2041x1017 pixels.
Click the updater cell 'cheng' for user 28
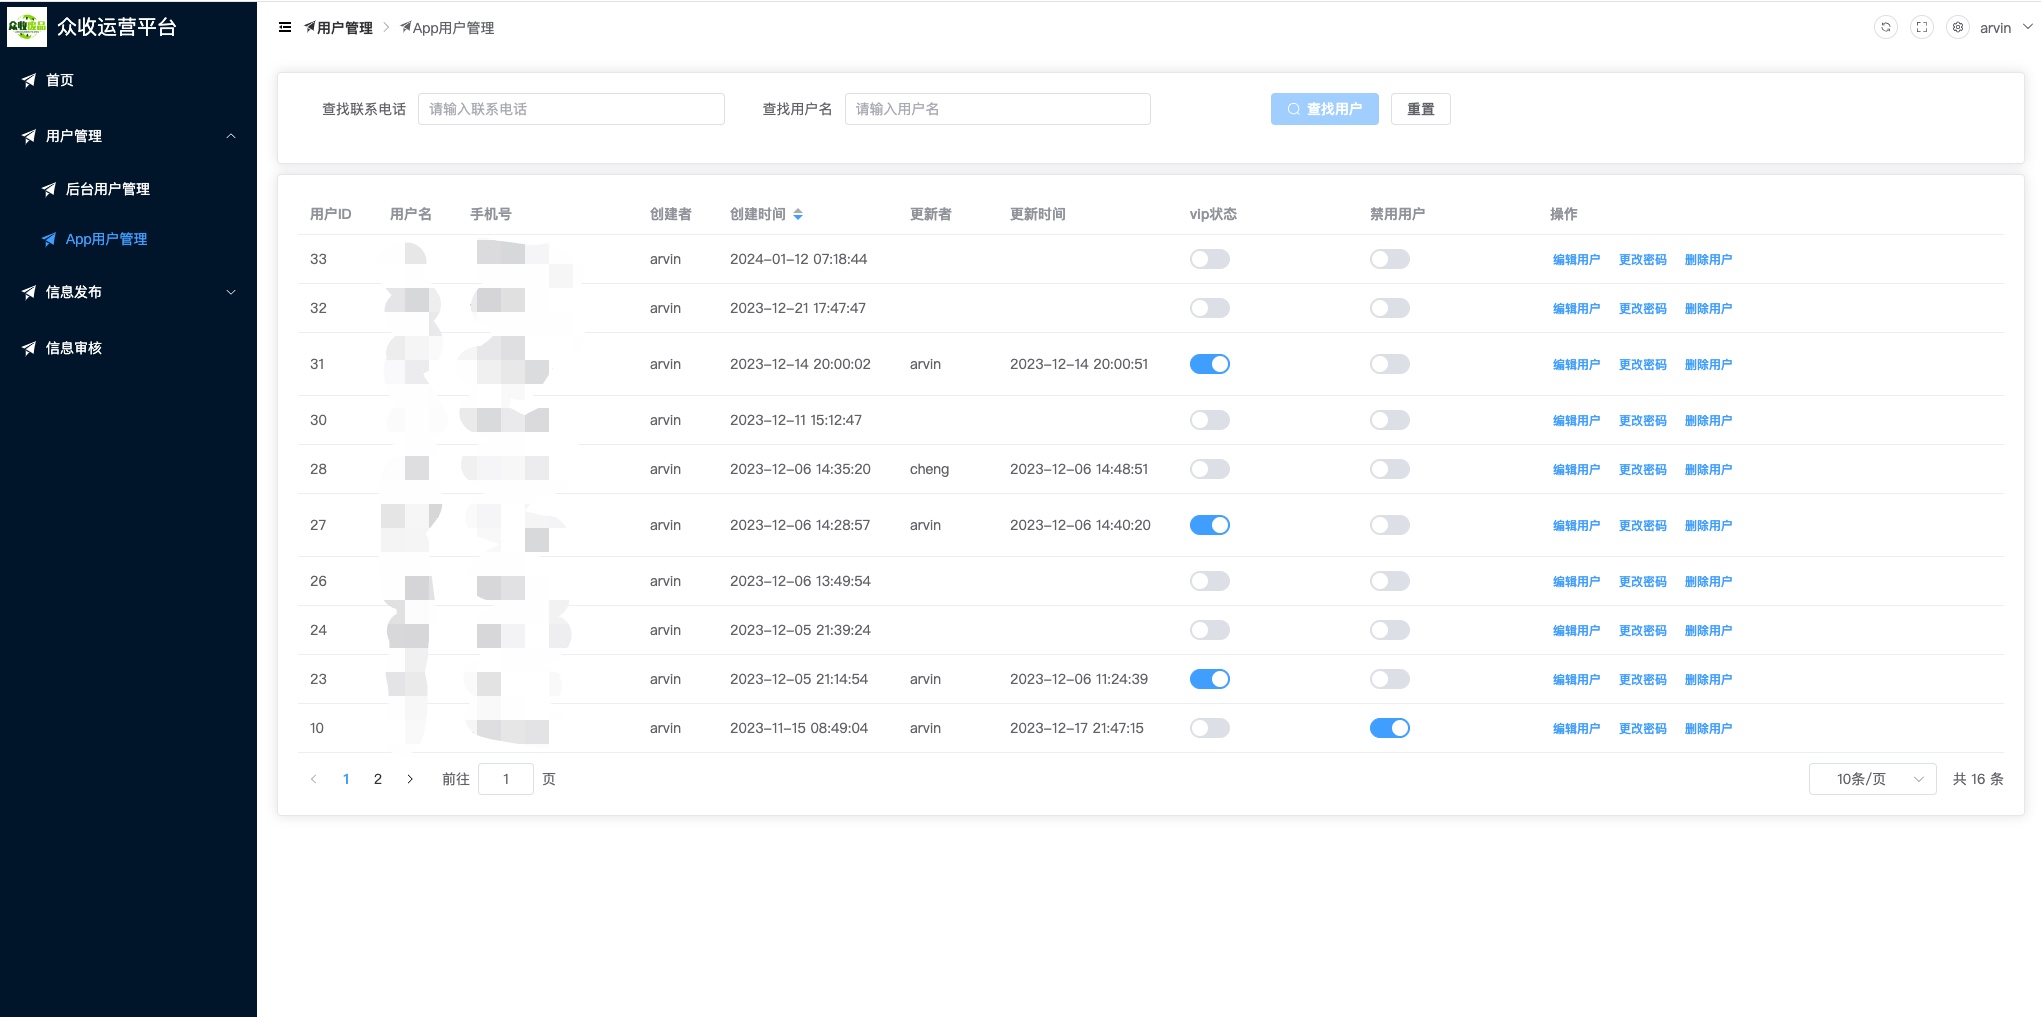coord(929,469)
